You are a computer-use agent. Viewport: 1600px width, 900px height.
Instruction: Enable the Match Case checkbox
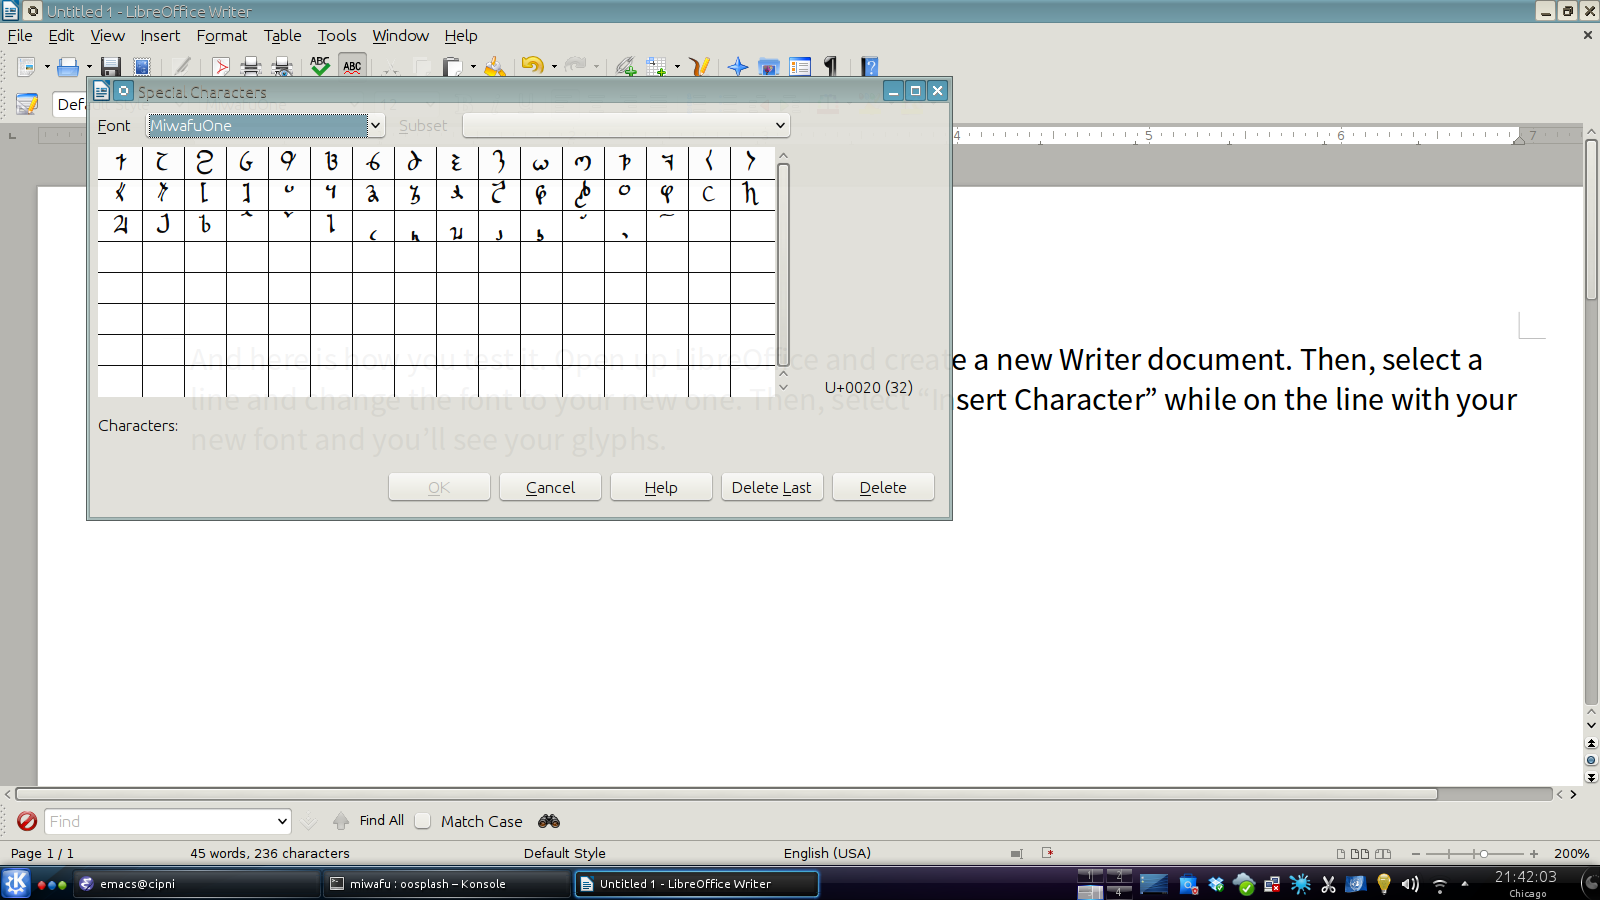pyautogui.click(x=423, y=821)
